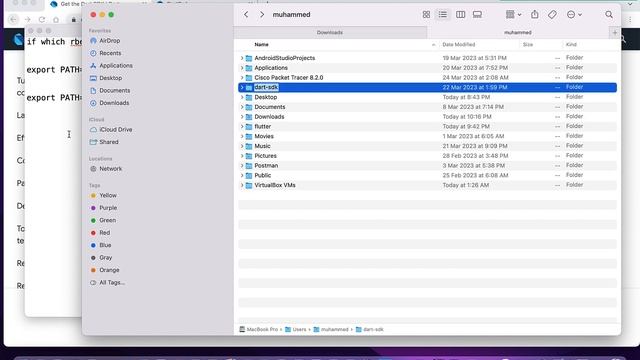Viewport: 640px width, 360px height.
Task: Expand the Applications folder row
Action: click(242, 68)
